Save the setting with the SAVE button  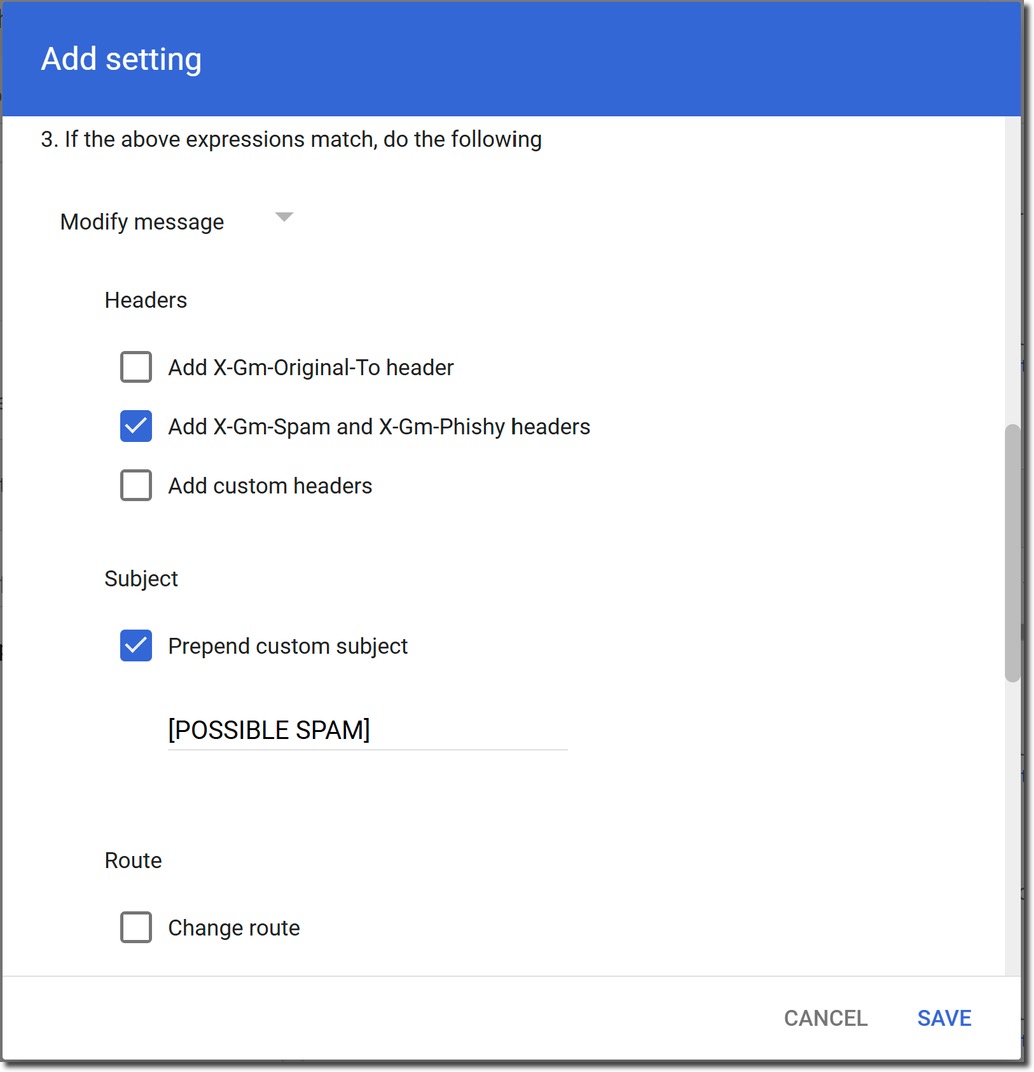[944, 1018]
